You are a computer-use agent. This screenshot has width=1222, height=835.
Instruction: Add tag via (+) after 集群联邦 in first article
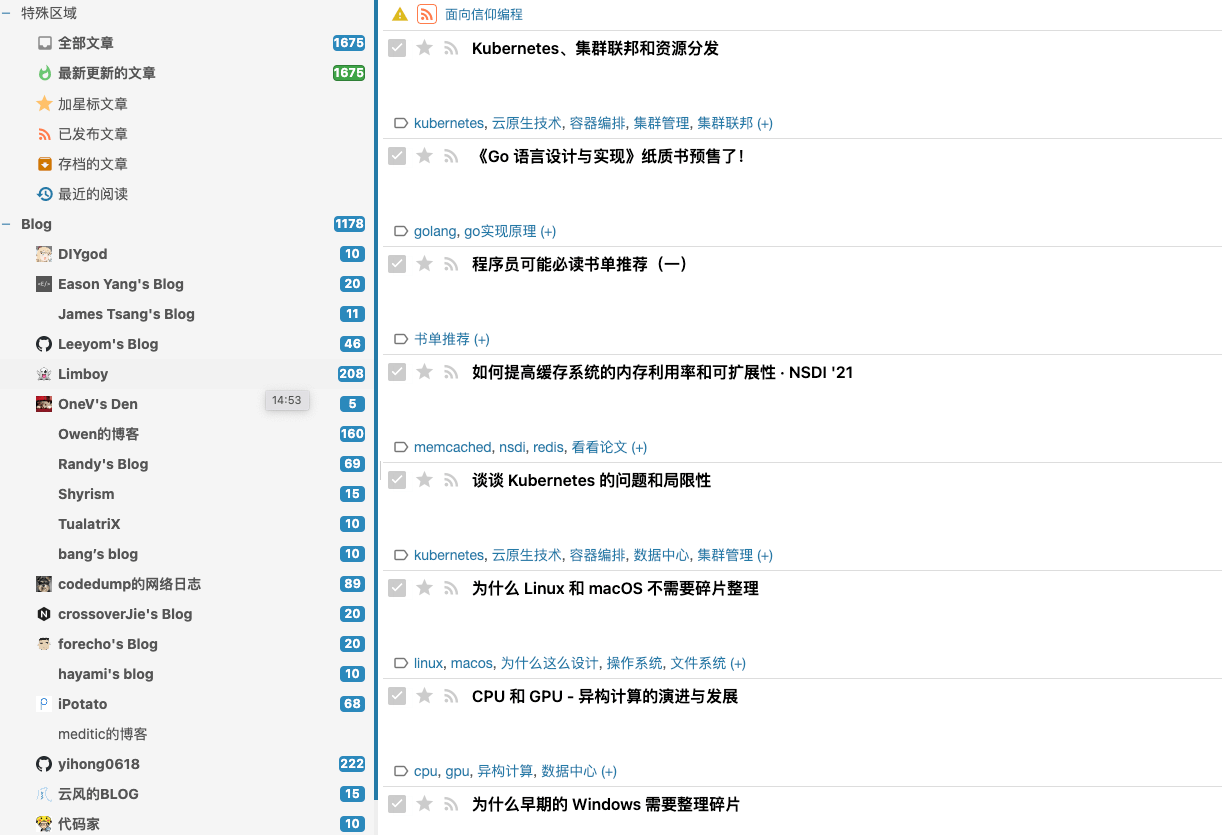click(765, 123)
